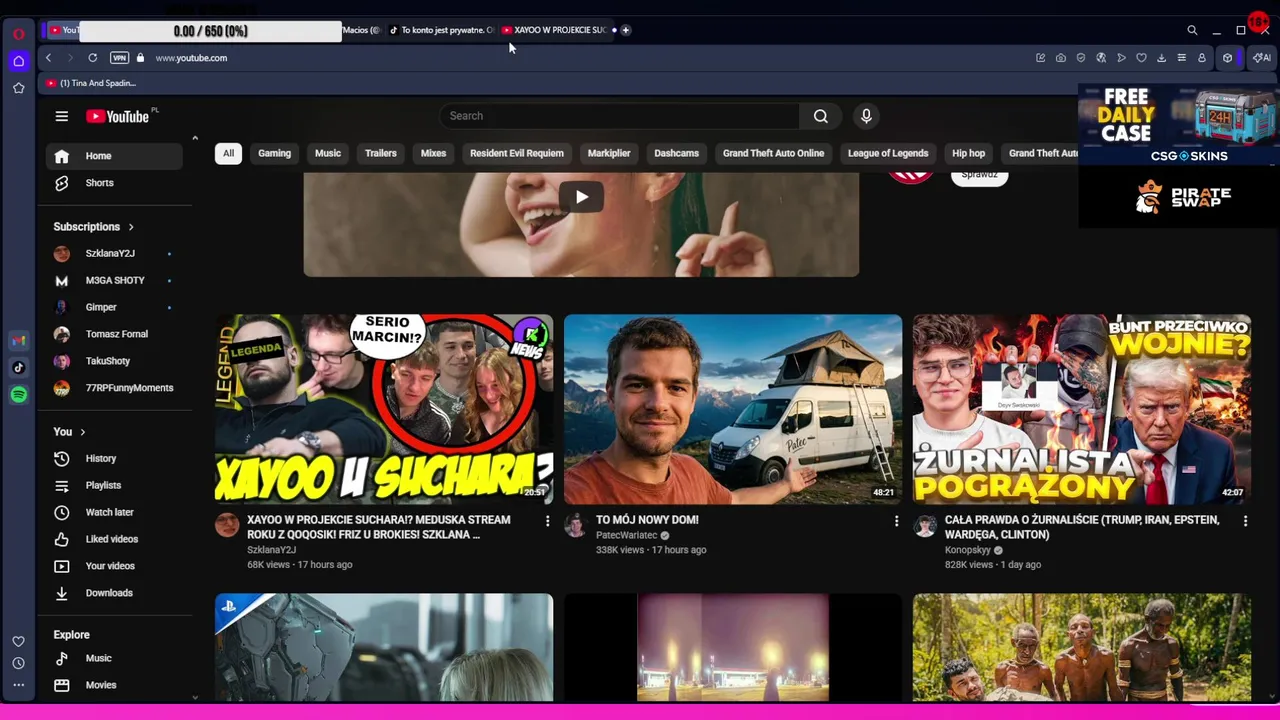The width and height of the screenshot is (1280, 720).
Task: Click Opera sidebar home icon
Action: 18,61
